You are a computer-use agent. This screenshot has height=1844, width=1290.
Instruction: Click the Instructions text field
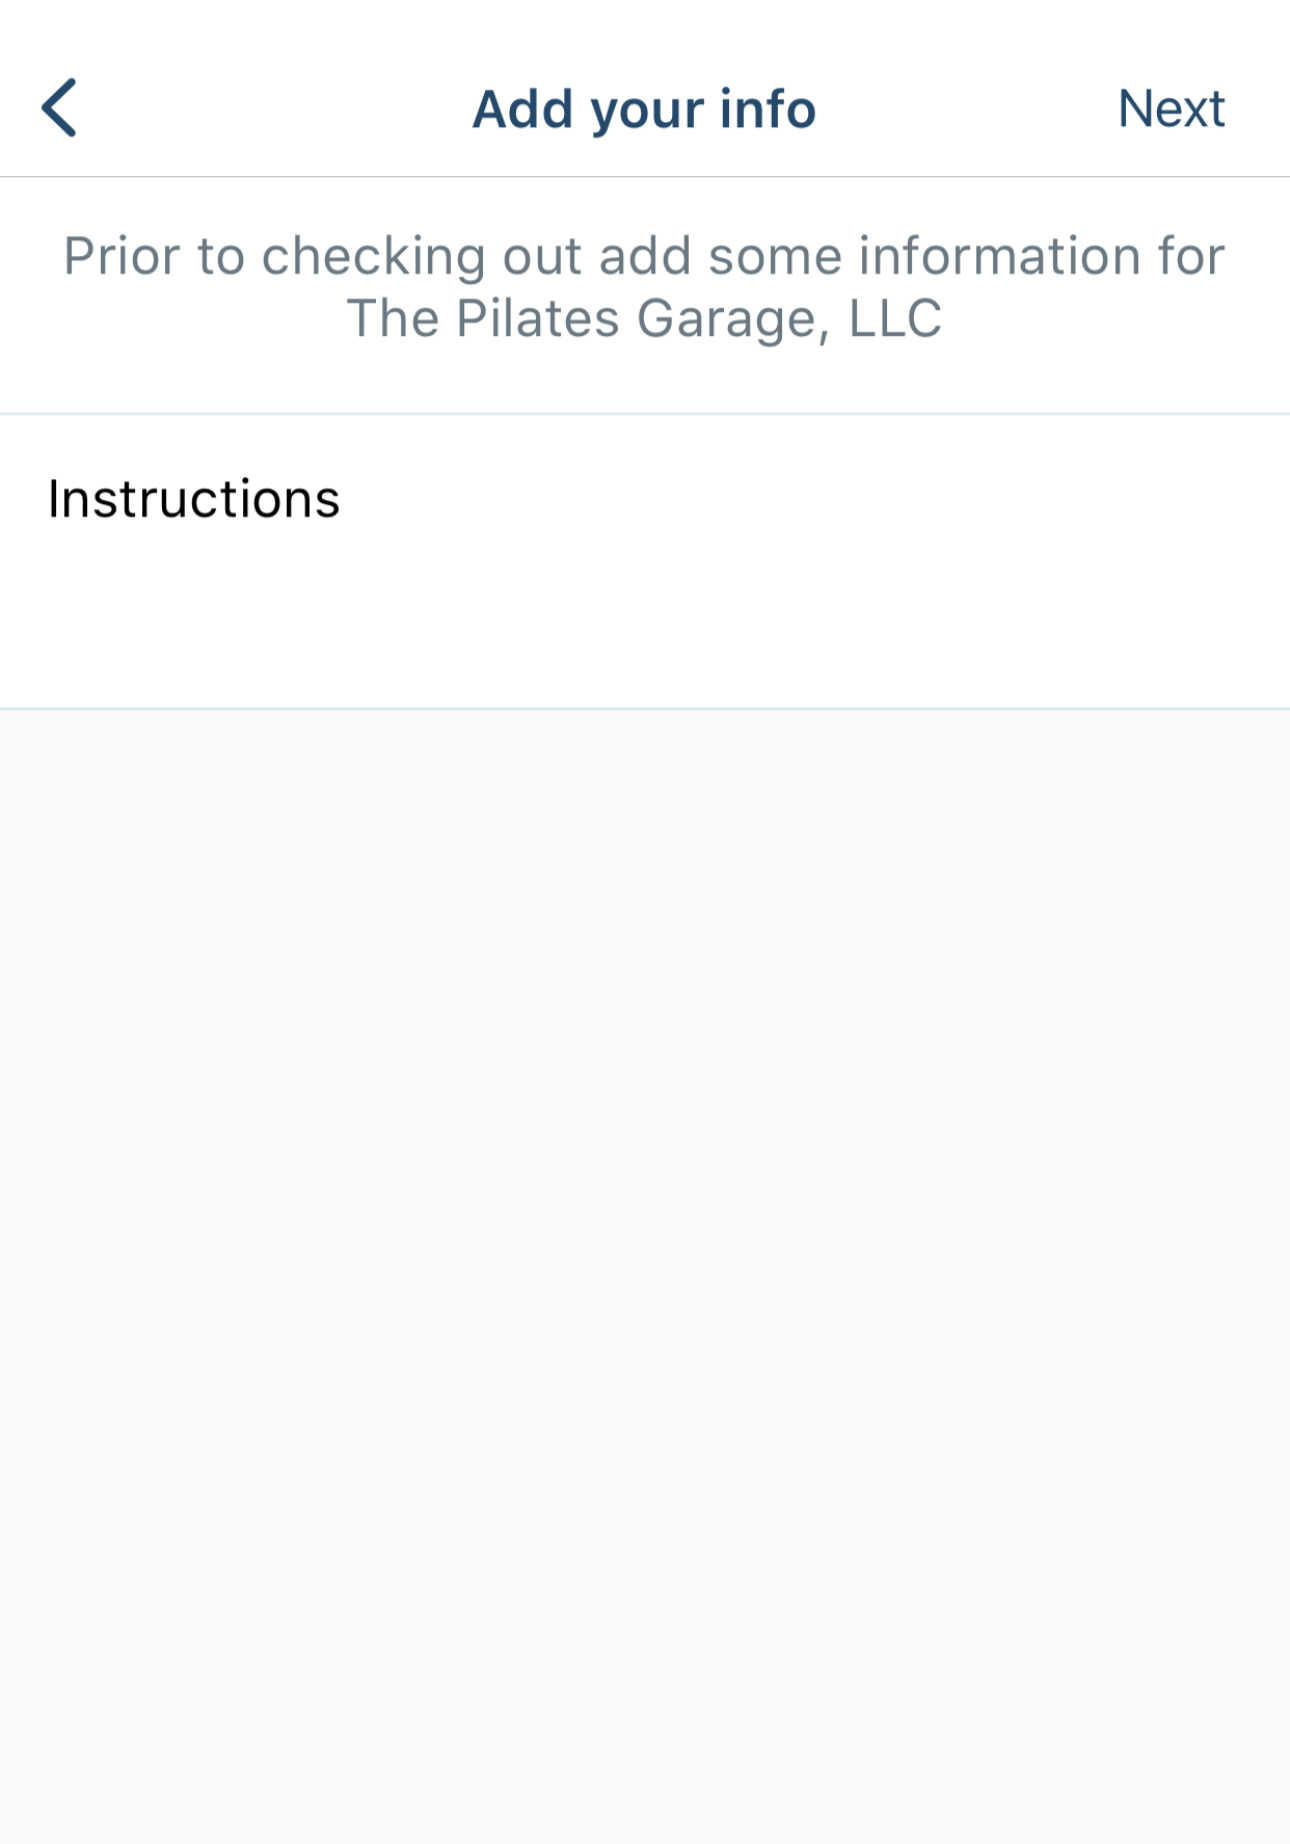coord(645,561)
